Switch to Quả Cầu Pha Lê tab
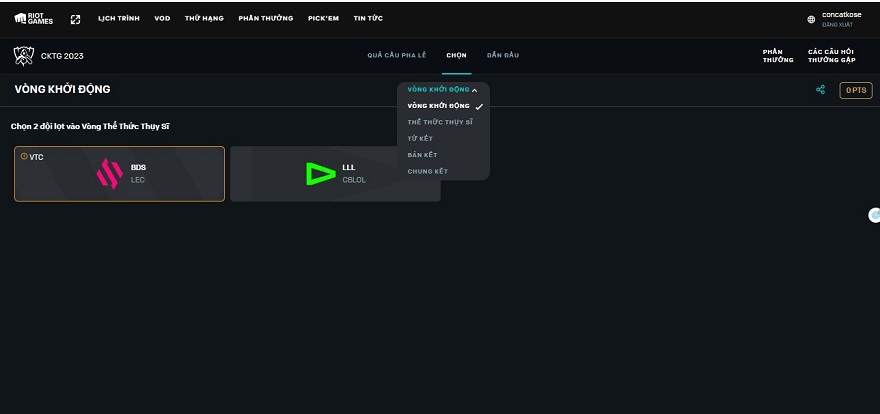Image resolution: width=880 pixels, height=414 pixels. tap(397, 55)
